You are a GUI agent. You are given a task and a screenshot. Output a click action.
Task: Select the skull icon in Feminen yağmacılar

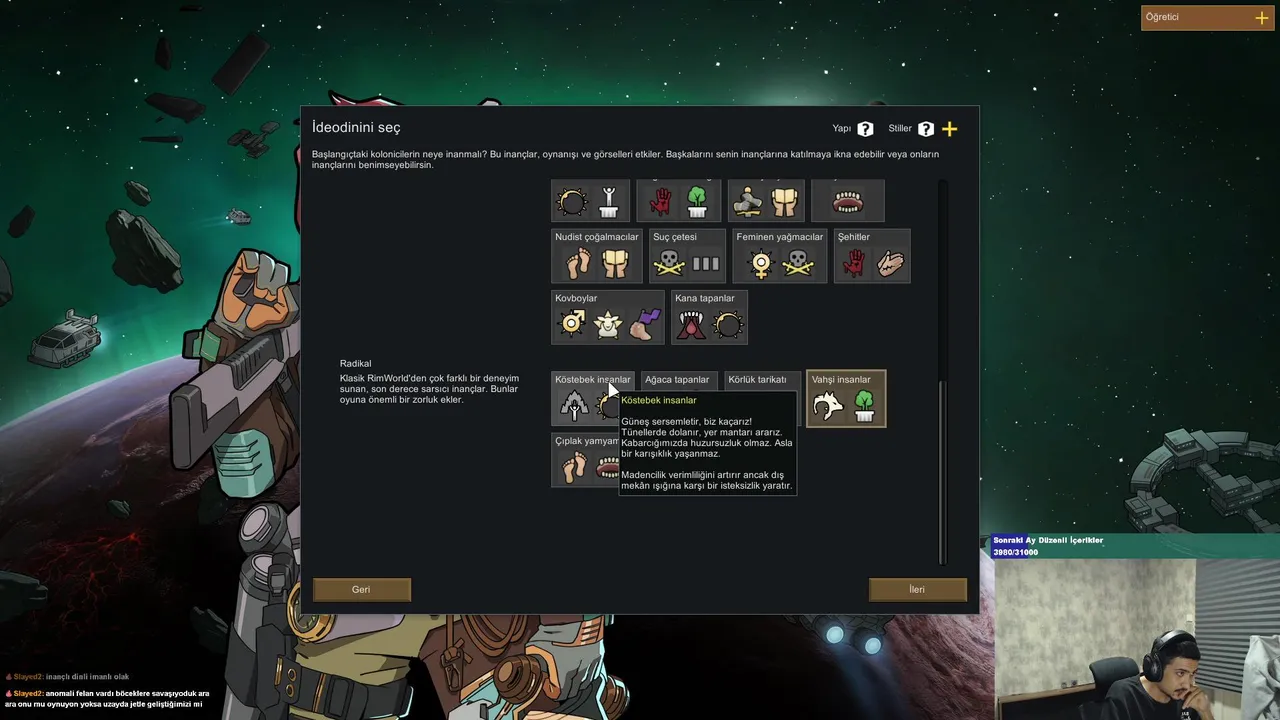coord(798,264)
